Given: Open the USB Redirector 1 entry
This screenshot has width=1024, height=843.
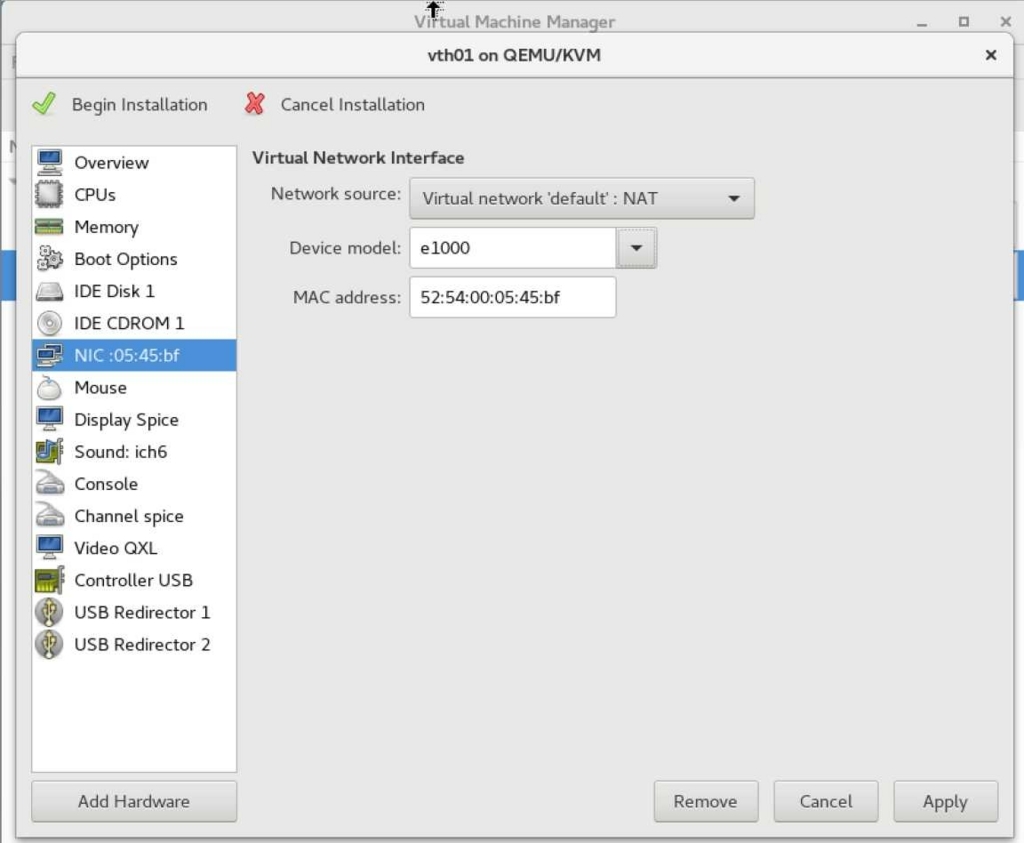Looking at the screenshot, I should tap(134, 612).
